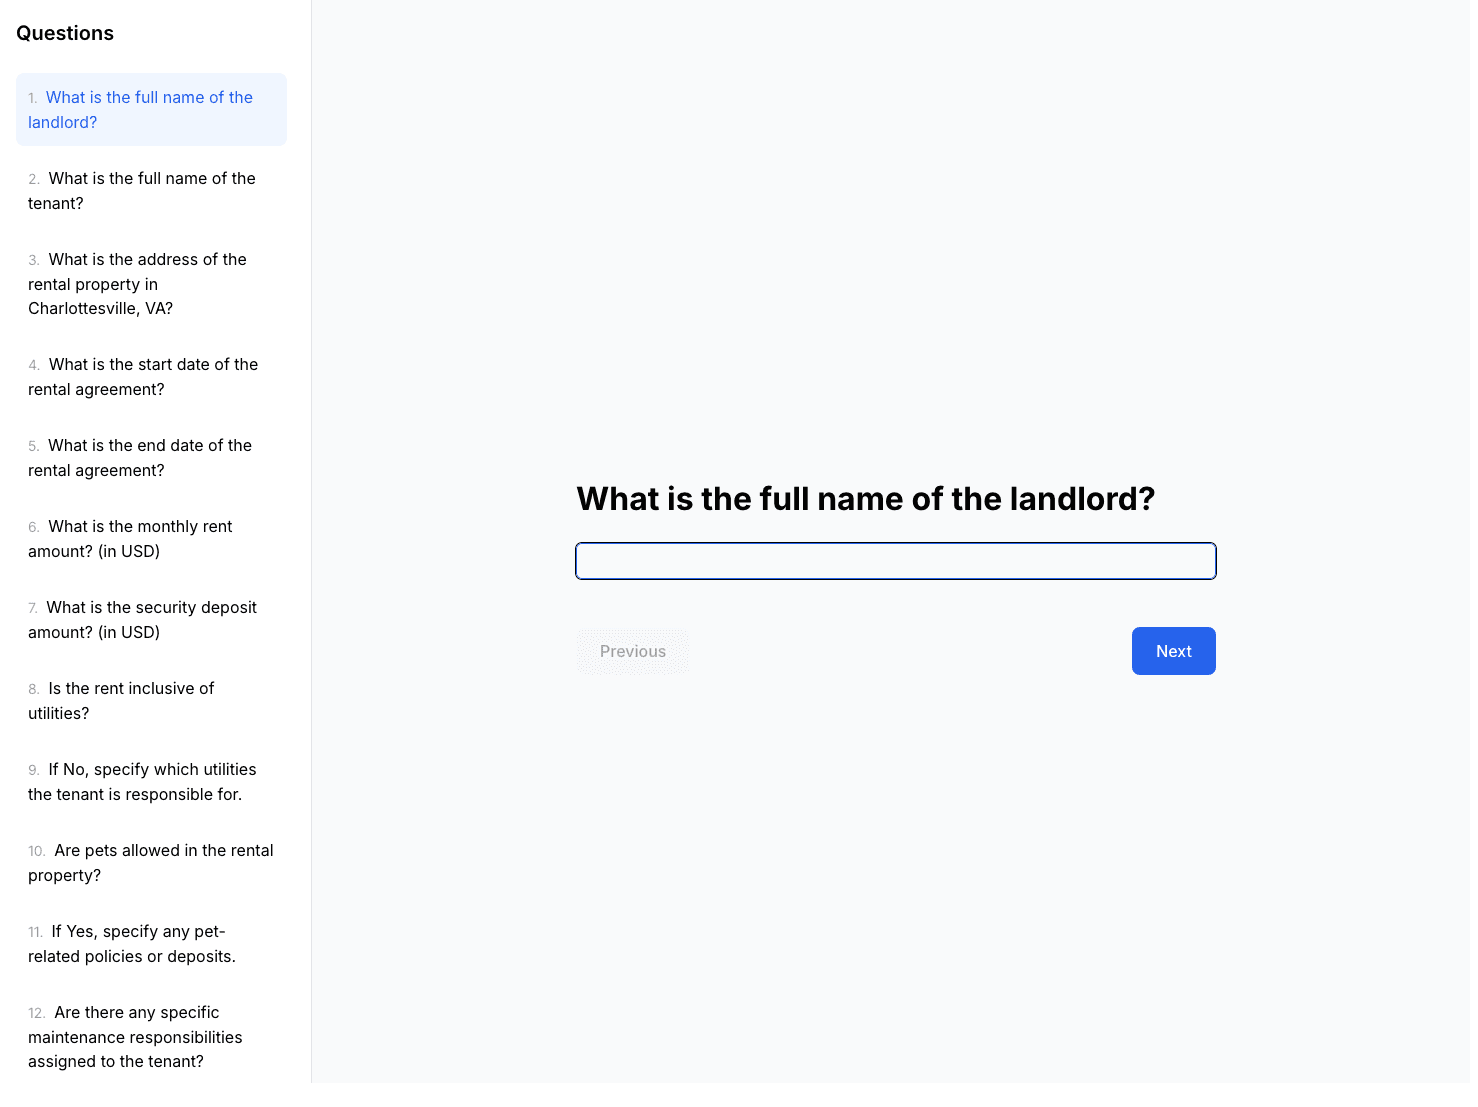Select the start date of rental agreement question
Image resolution: width=1478 pixels, height=1107 pixels.
click(x=151, y=377)
